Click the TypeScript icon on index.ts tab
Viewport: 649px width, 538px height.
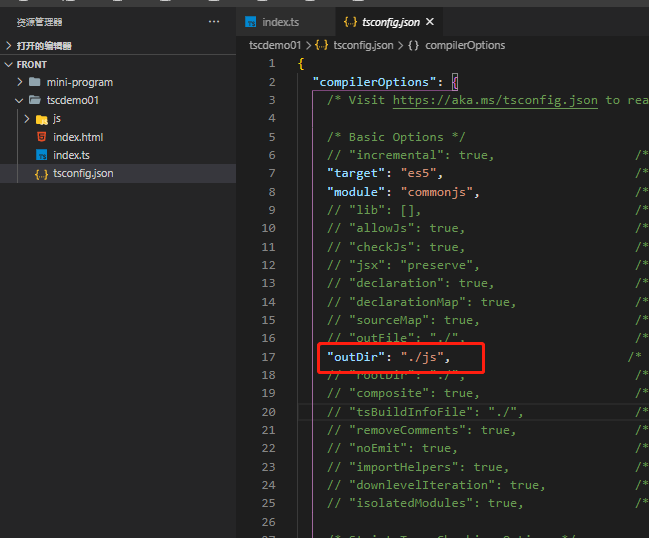tap(250, 22)
